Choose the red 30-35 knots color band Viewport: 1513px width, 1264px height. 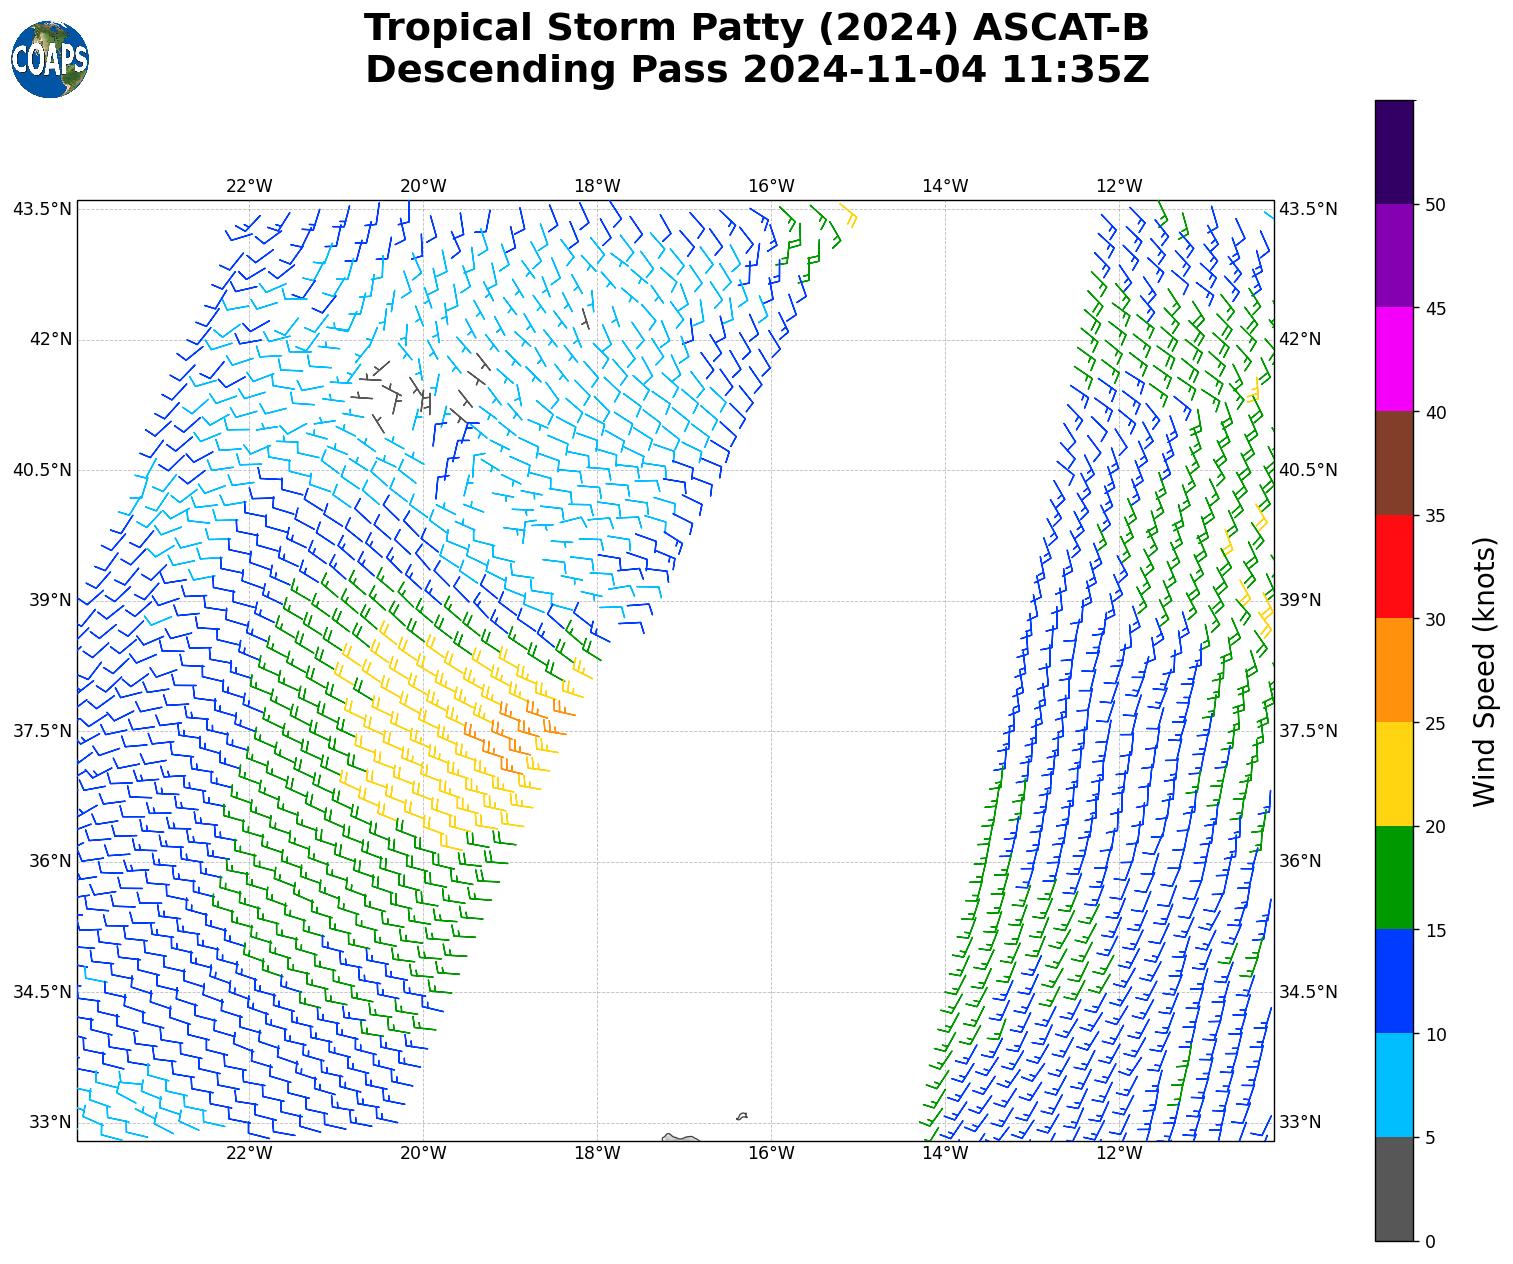pos(1394,567)
